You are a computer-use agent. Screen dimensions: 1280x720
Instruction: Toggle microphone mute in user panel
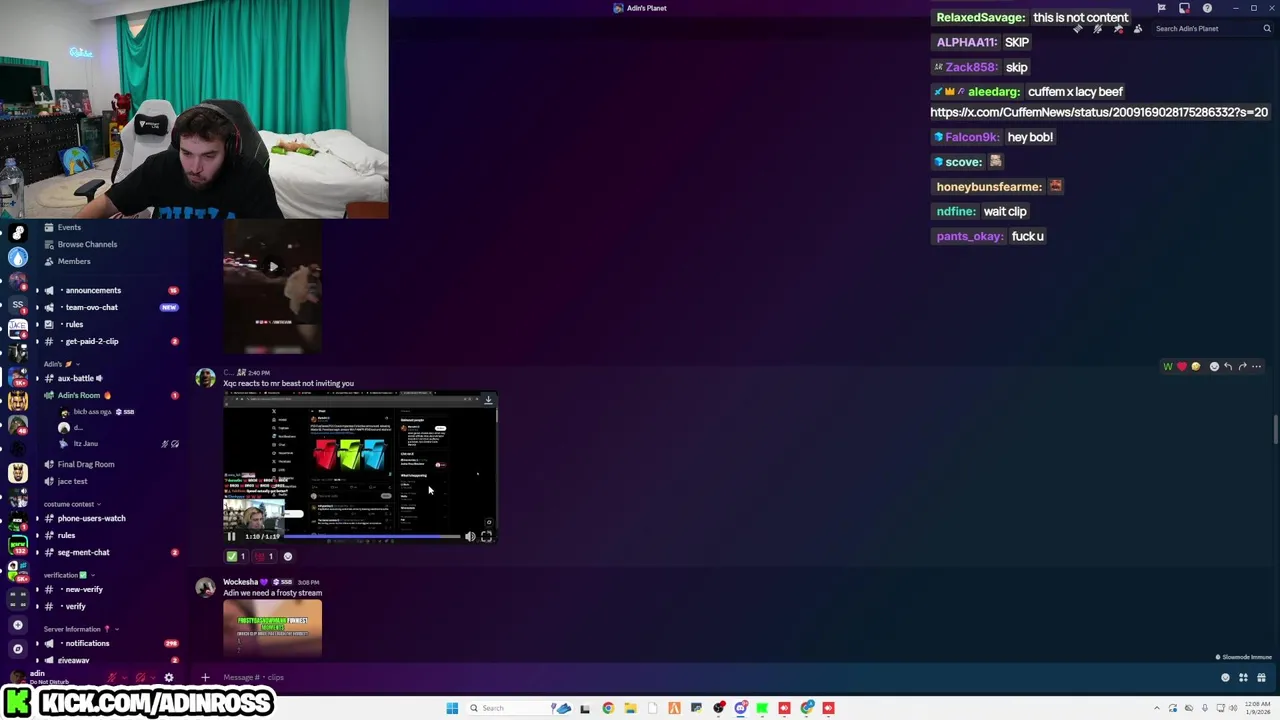[x=113, y=677]
